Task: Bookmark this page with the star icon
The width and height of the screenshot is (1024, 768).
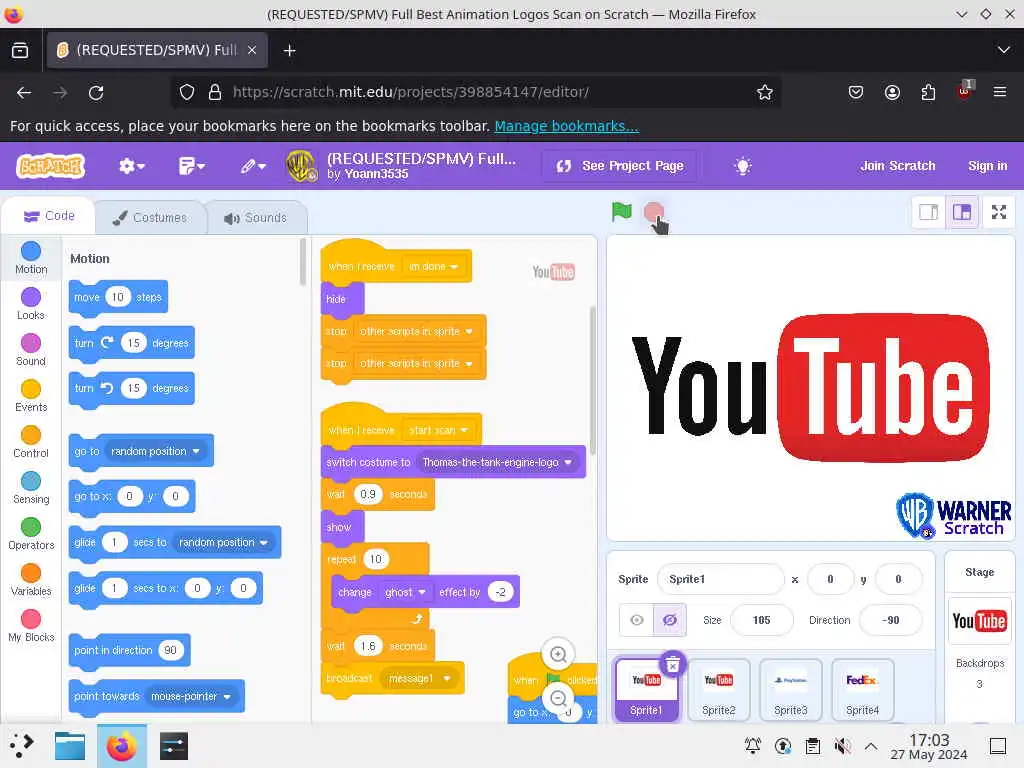Action: 765,93
